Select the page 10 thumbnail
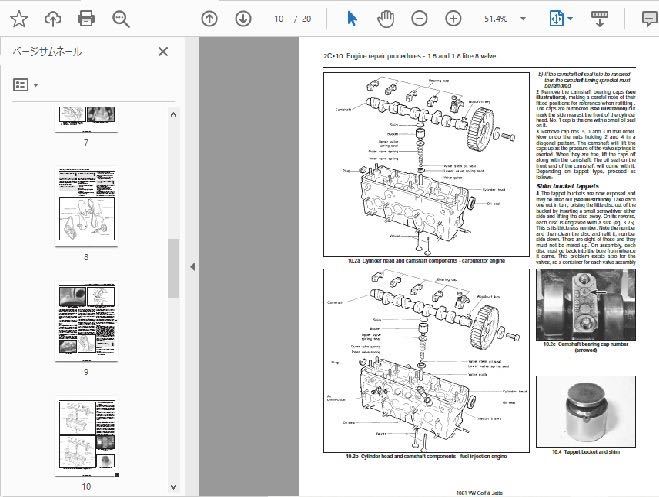This screenshot has height=497, width=659. 88,437
